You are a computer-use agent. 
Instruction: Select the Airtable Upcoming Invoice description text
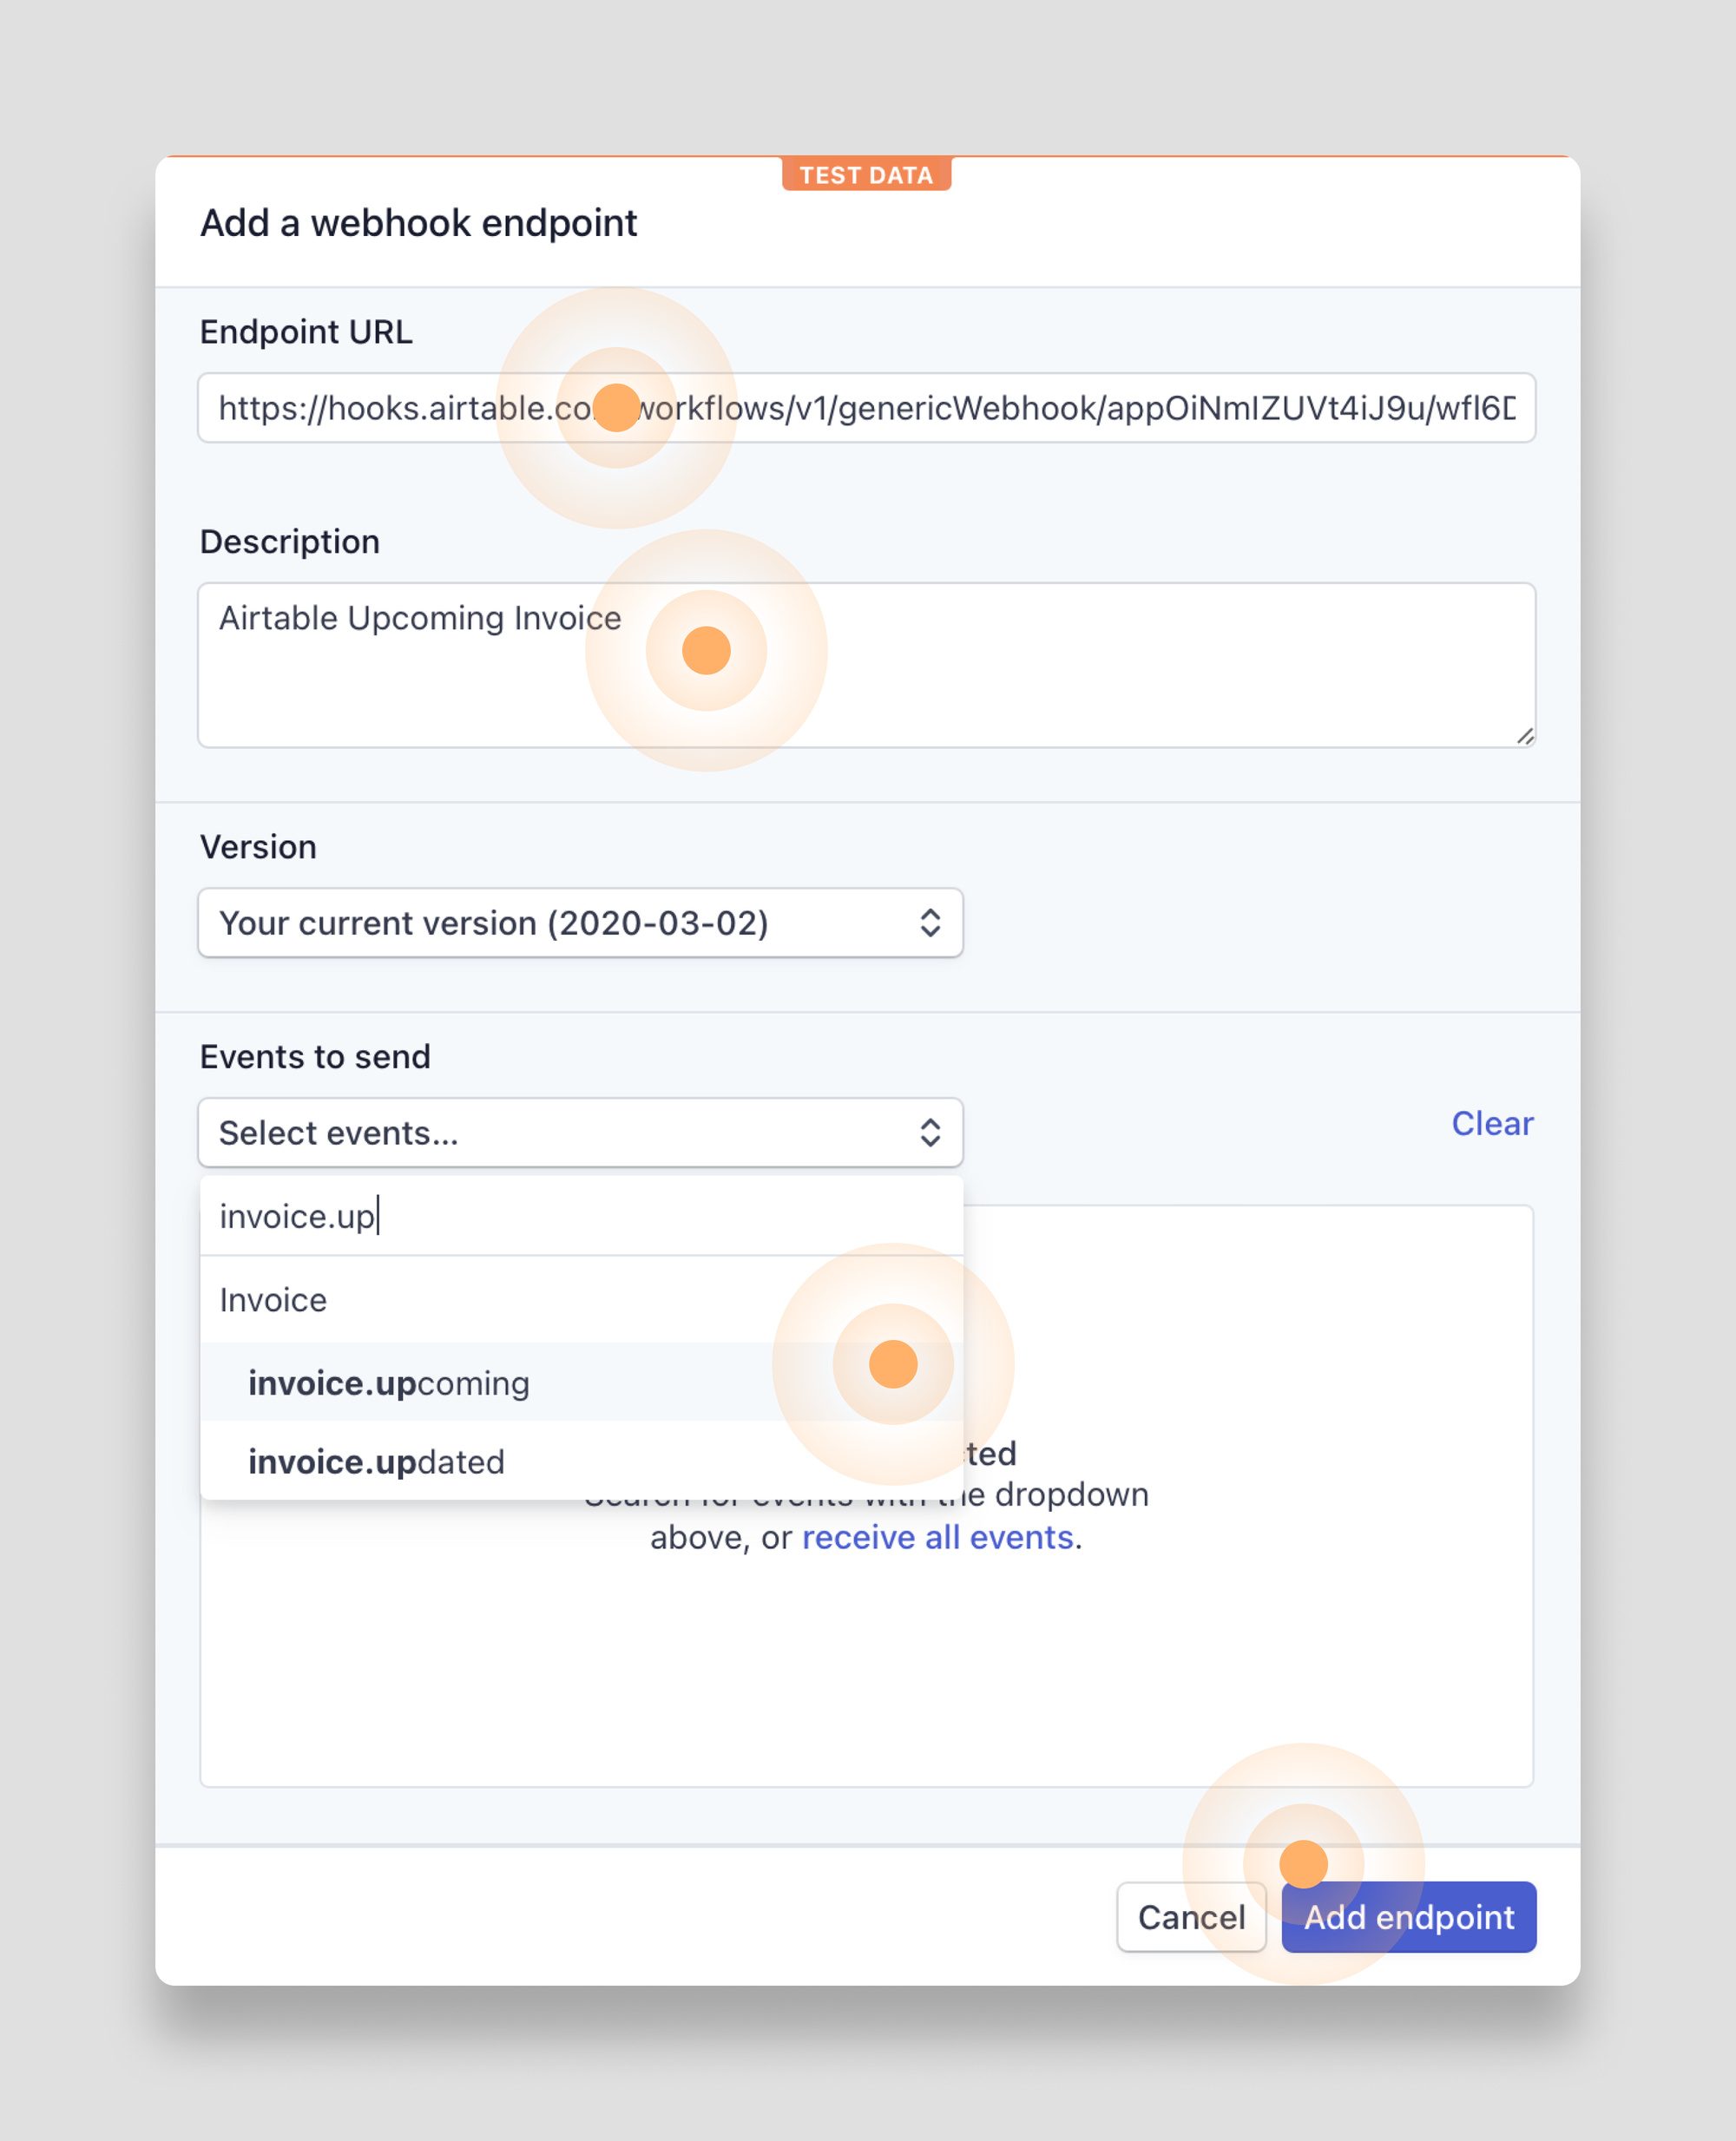[x=420, y=617]
